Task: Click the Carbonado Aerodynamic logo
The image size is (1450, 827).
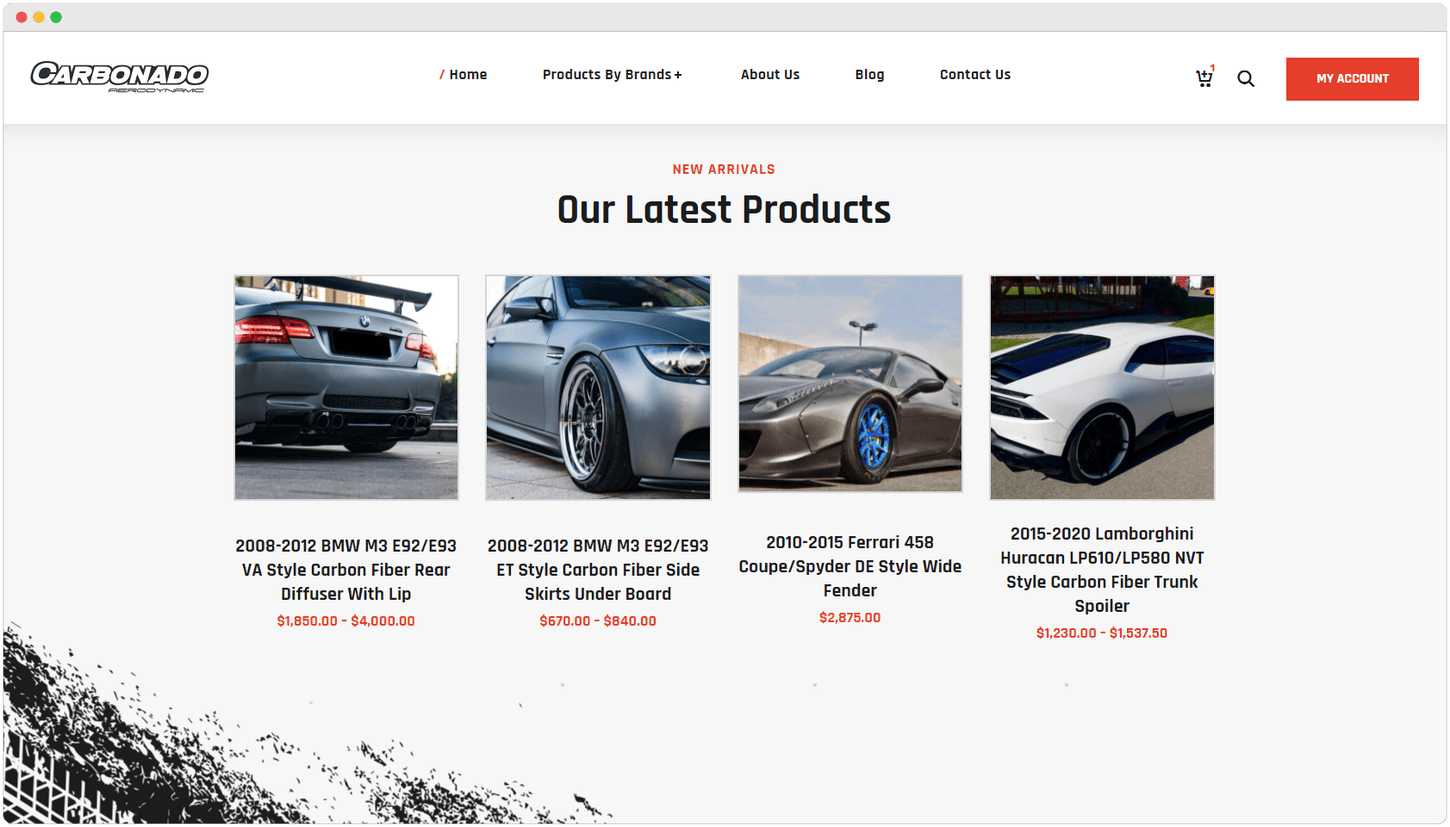Action: click(119, 77)
